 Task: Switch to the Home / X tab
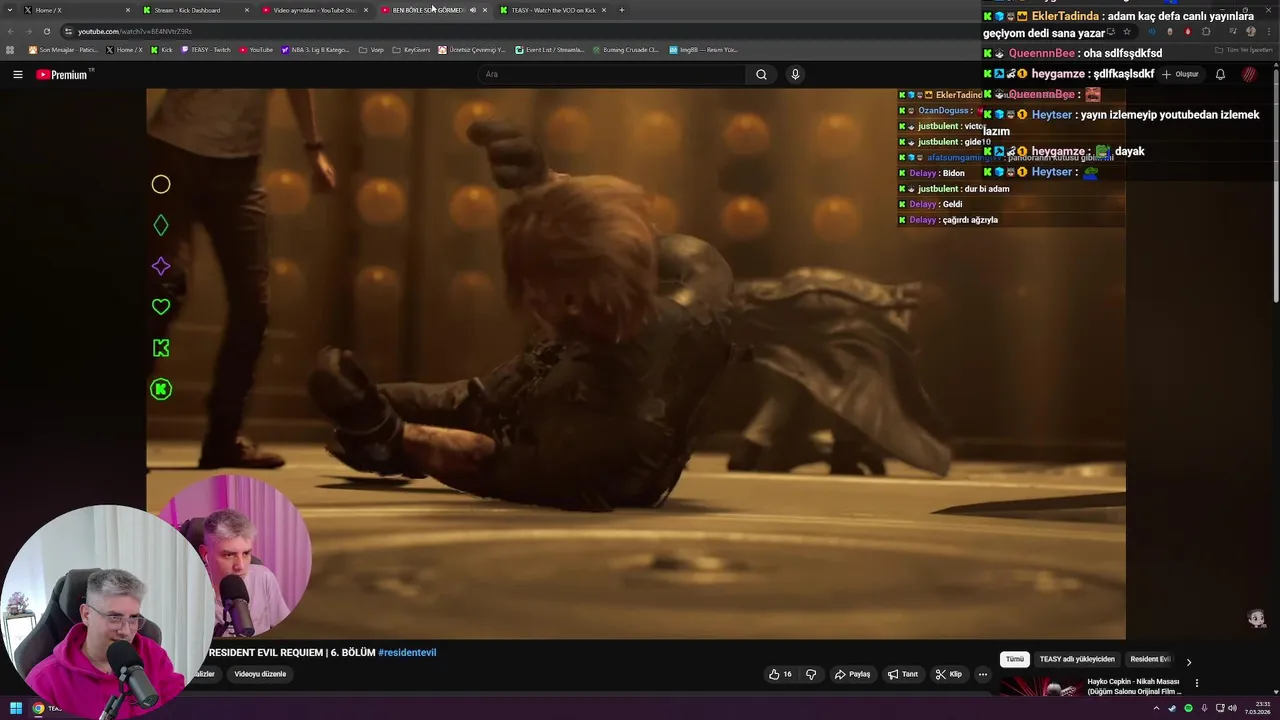tap(78, 10)
